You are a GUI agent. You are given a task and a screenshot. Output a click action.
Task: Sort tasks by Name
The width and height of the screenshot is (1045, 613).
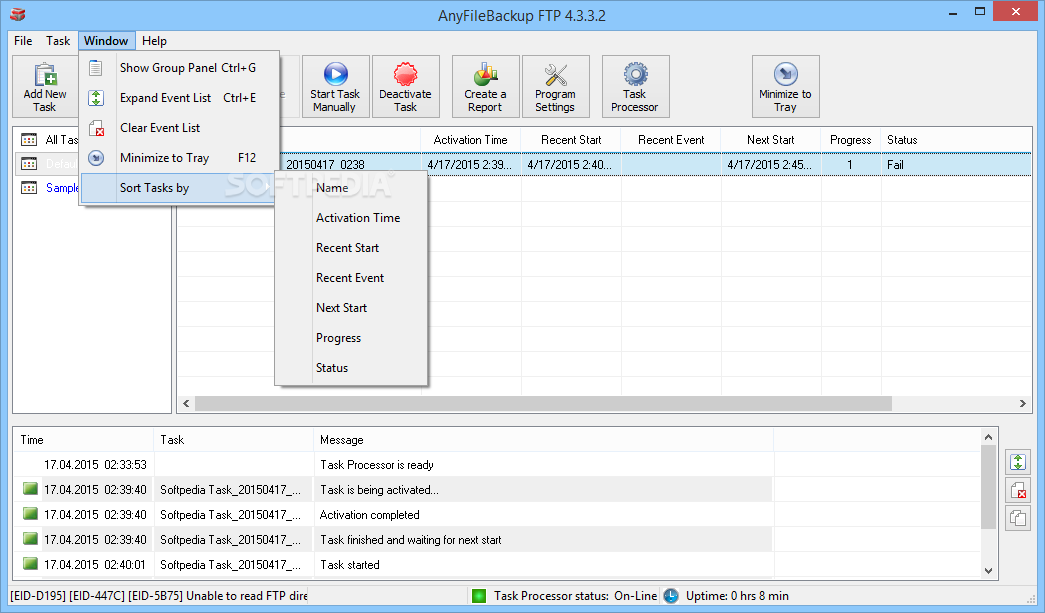351,188
